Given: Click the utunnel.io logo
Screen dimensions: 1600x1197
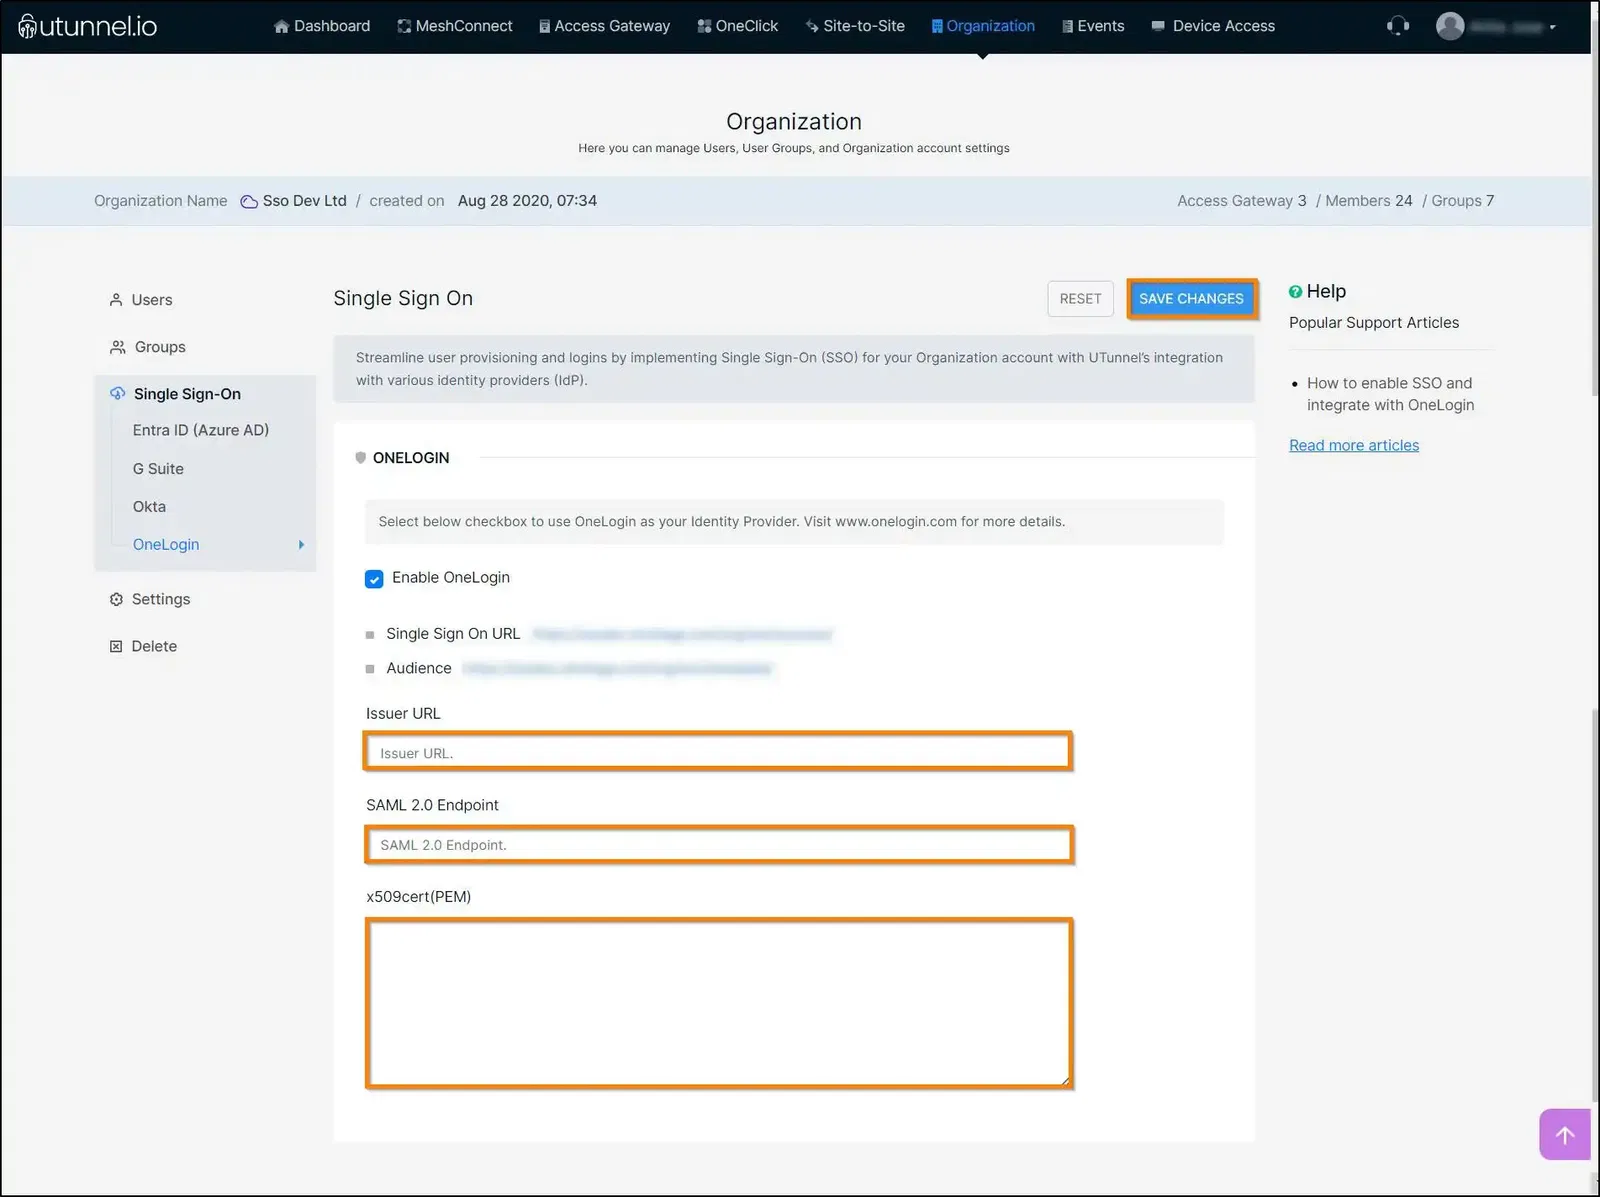Looking at the screenshot, I should [88, 26].
